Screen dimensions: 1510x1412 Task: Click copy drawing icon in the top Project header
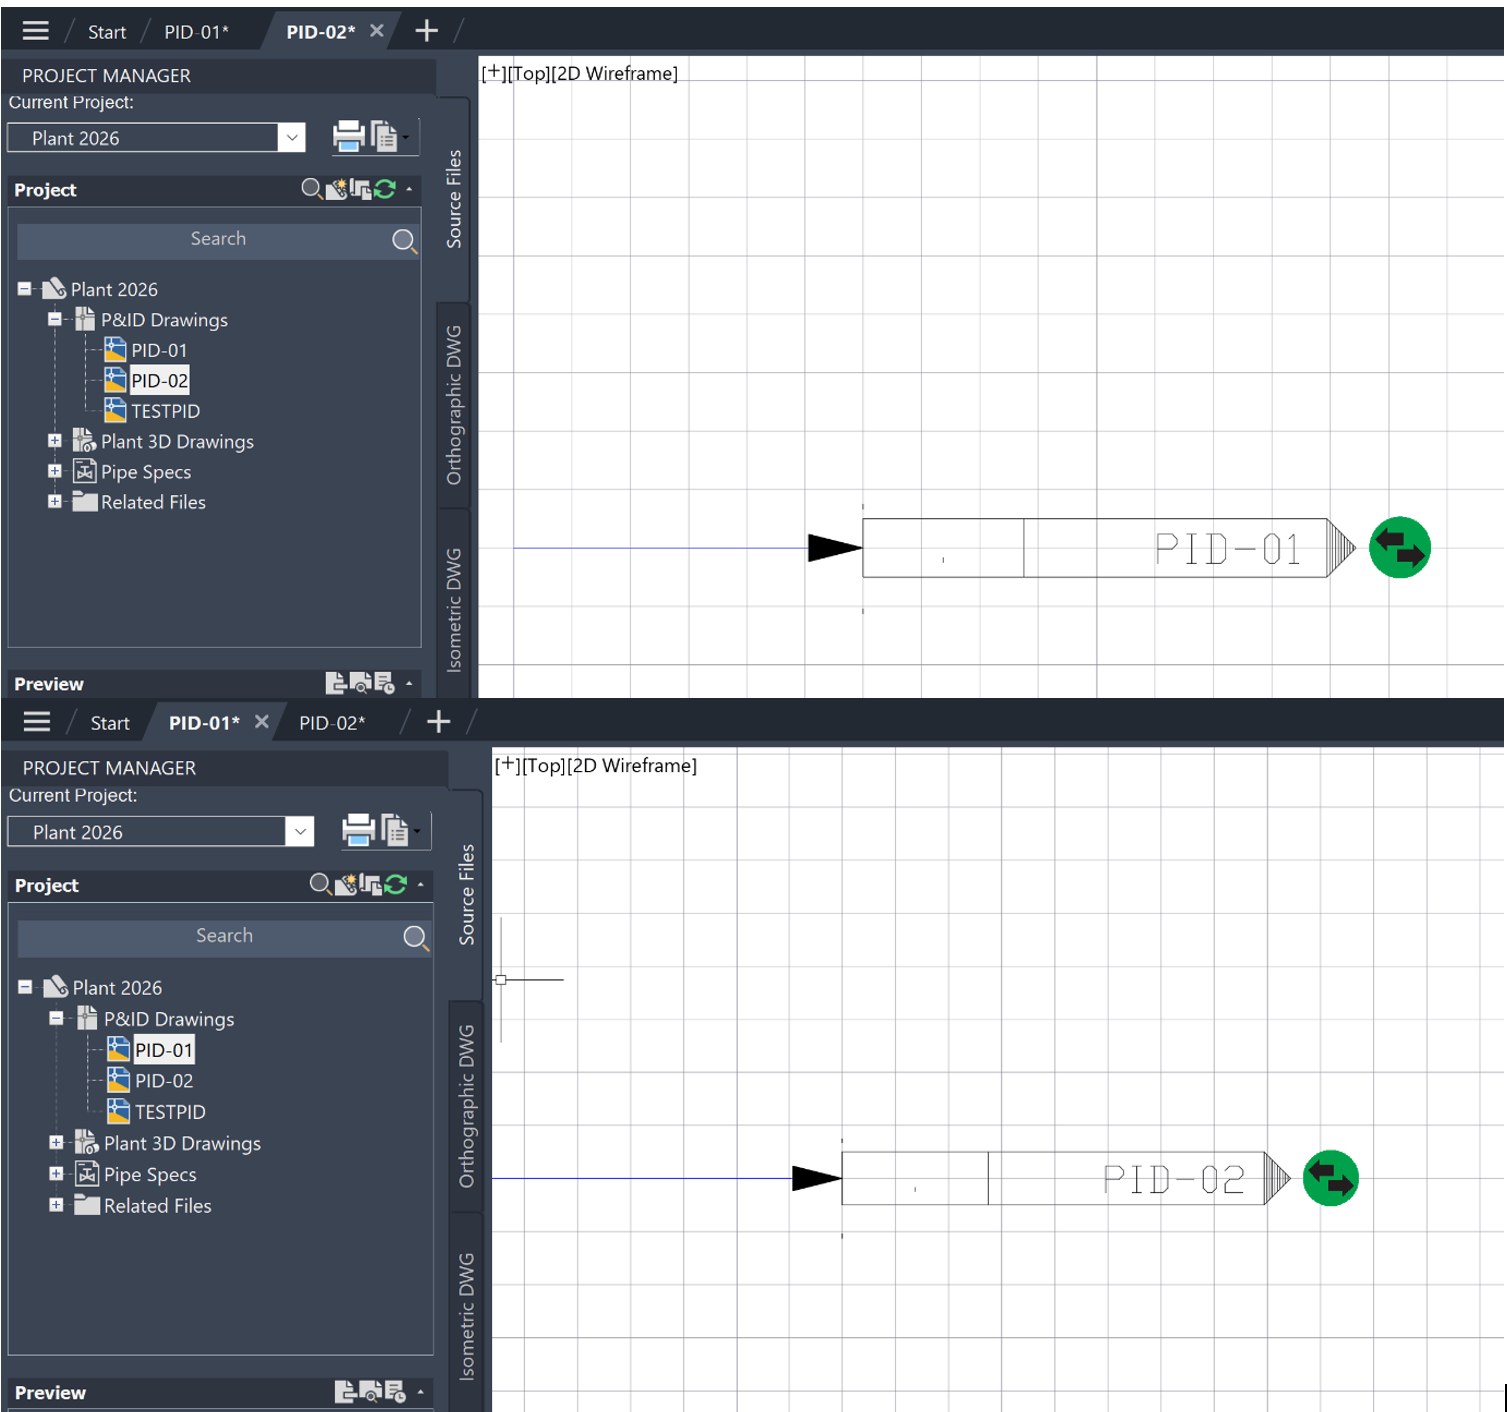360,189
